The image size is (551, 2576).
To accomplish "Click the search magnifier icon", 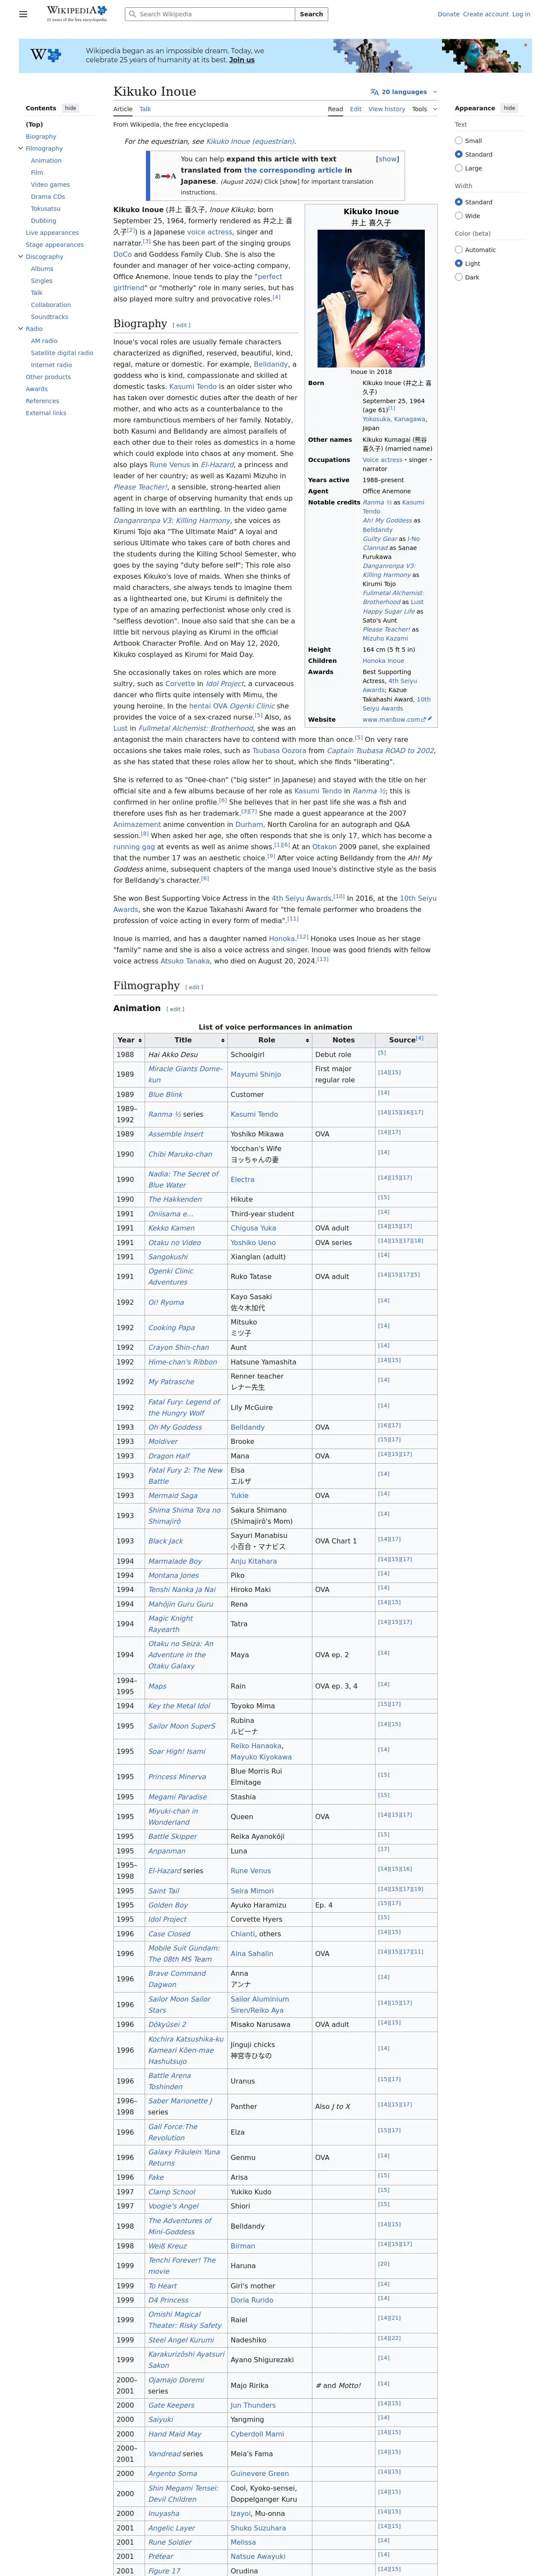I will (132, 14).
